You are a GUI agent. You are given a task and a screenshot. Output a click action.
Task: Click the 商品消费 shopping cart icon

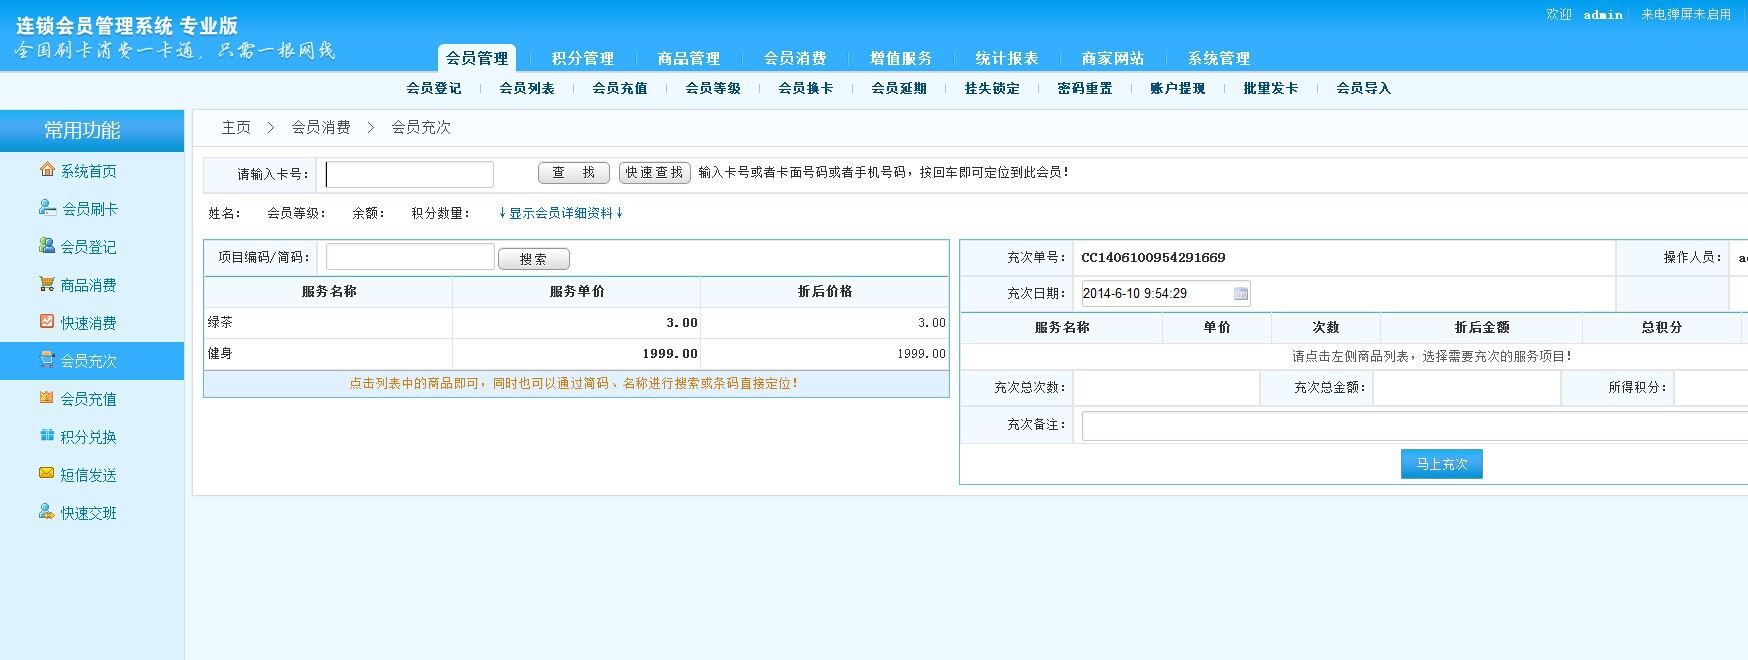point(47,284)
